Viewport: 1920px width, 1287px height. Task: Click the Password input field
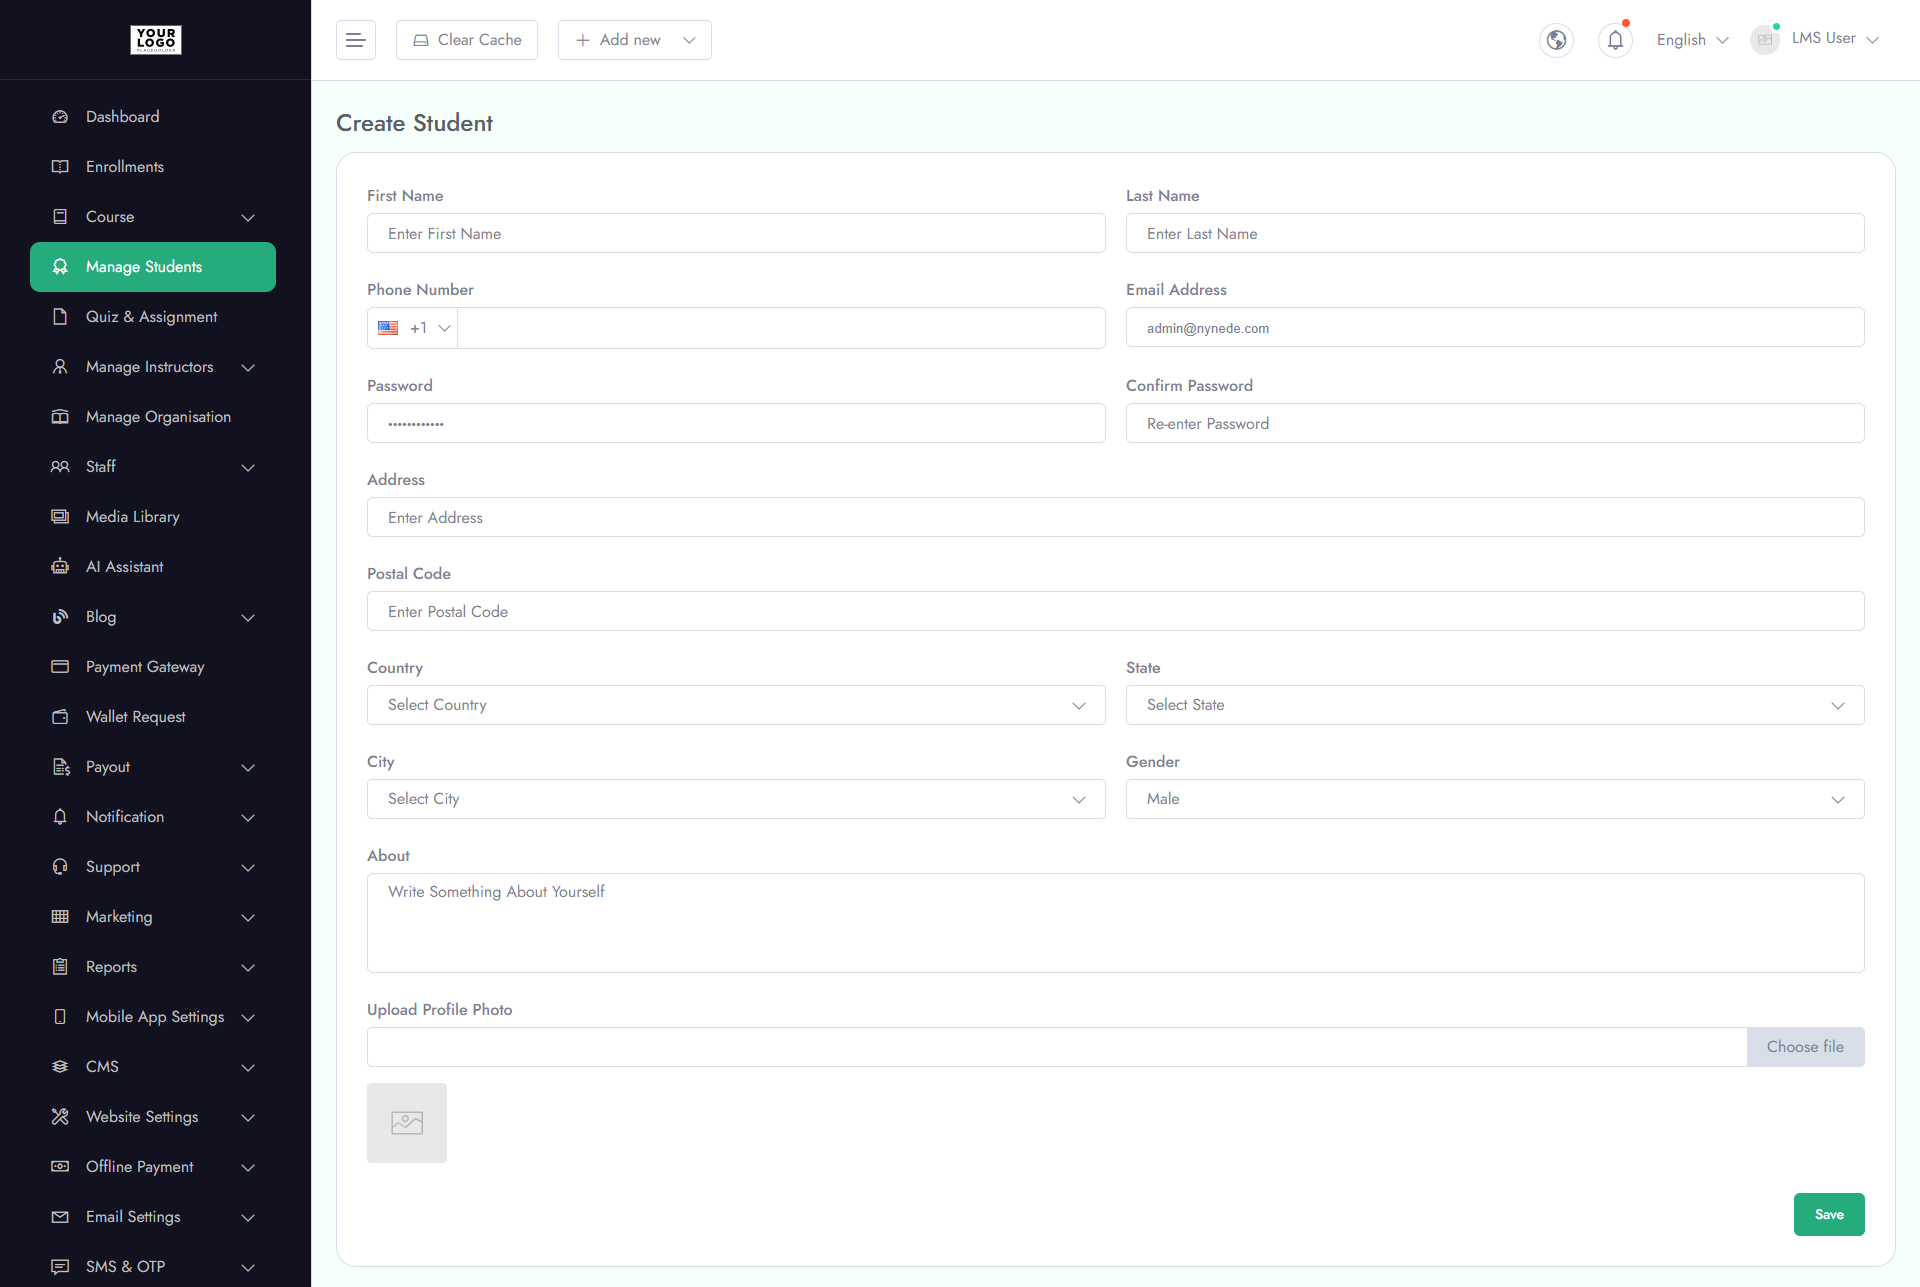[x=736, y=423]
